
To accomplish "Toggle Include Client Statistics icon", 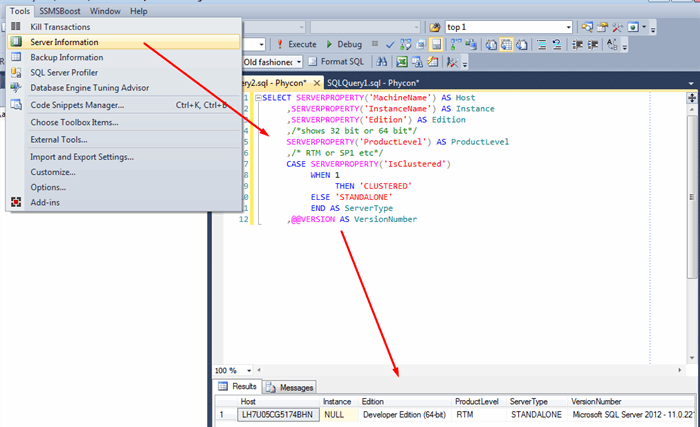I will point(471,44).
